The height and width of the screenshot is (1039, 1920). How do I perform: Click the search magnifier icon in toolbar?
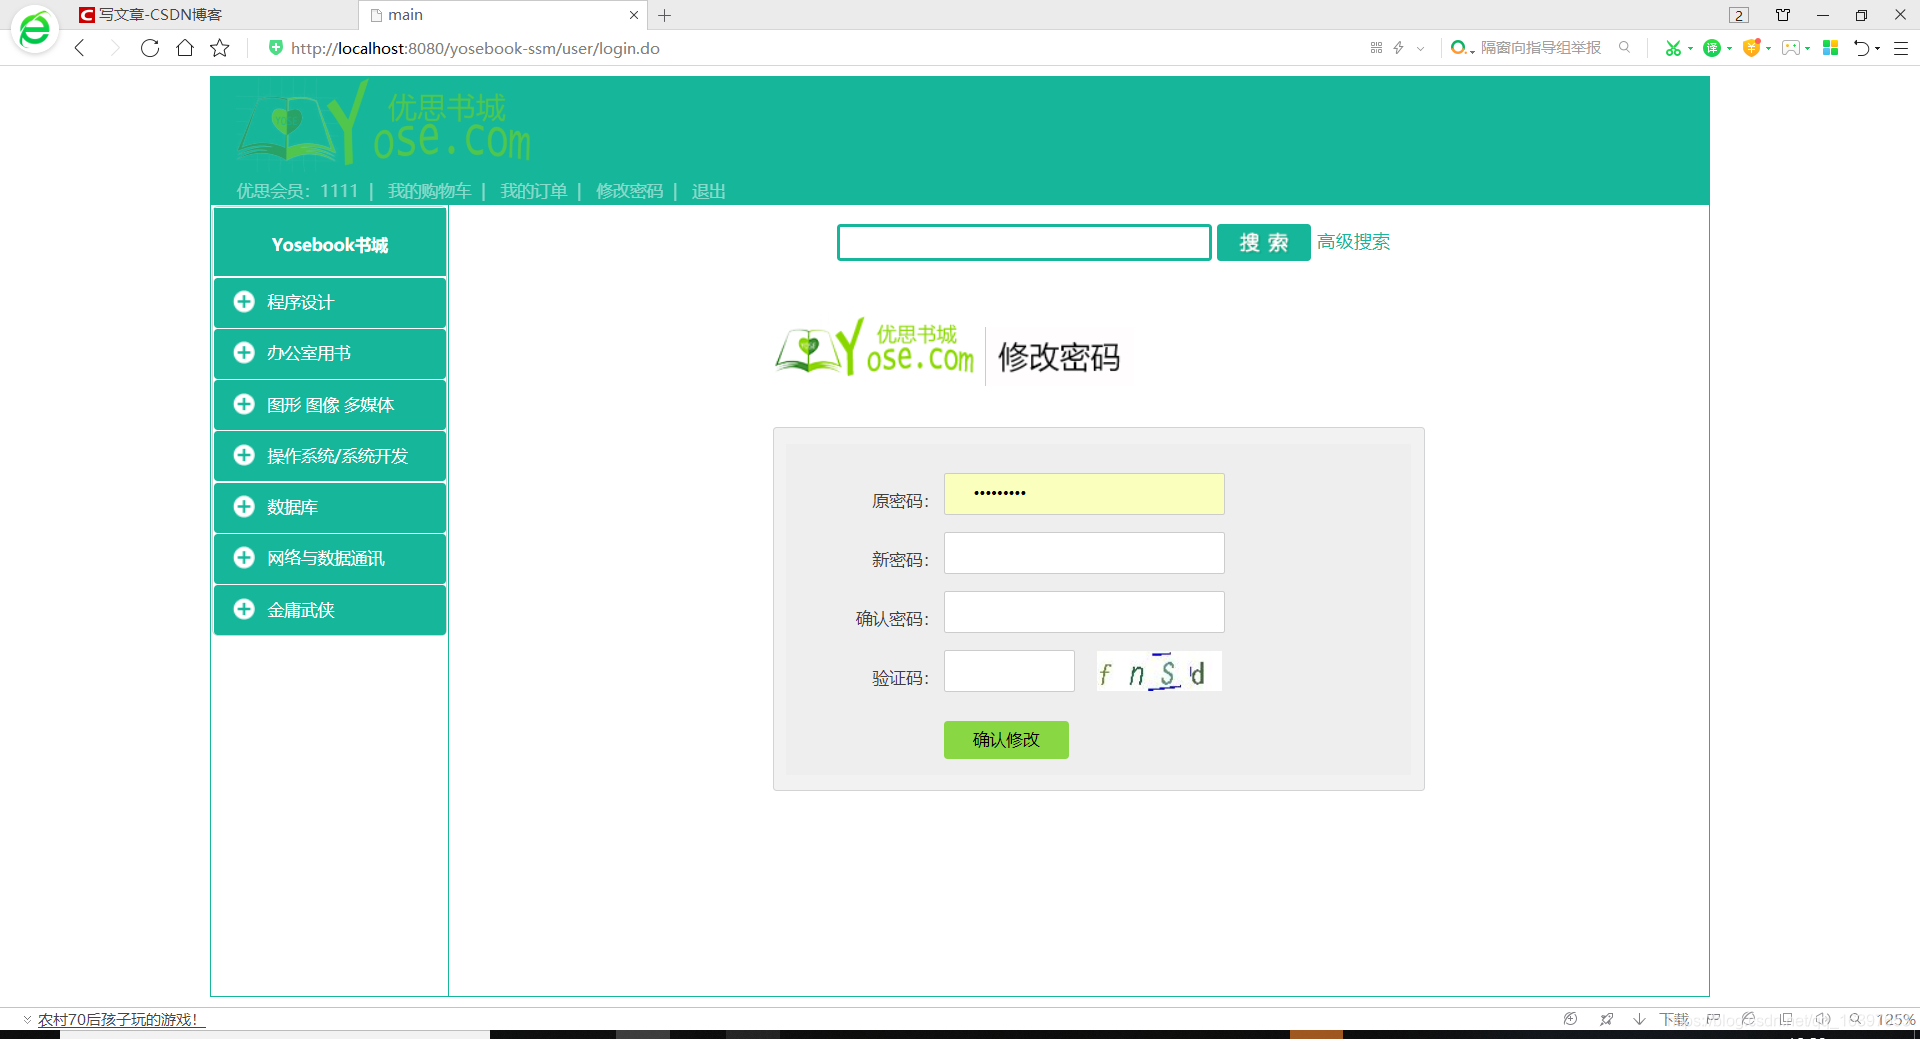point(1624,48)
